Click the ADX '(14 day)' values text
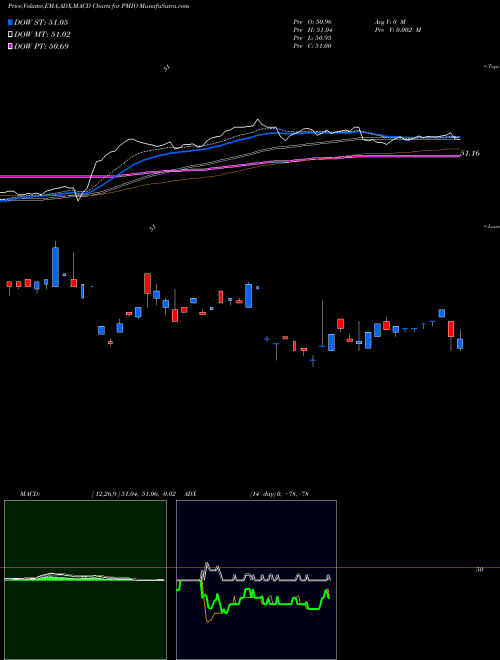The image size is (500, 660). (x=279, y=494)
